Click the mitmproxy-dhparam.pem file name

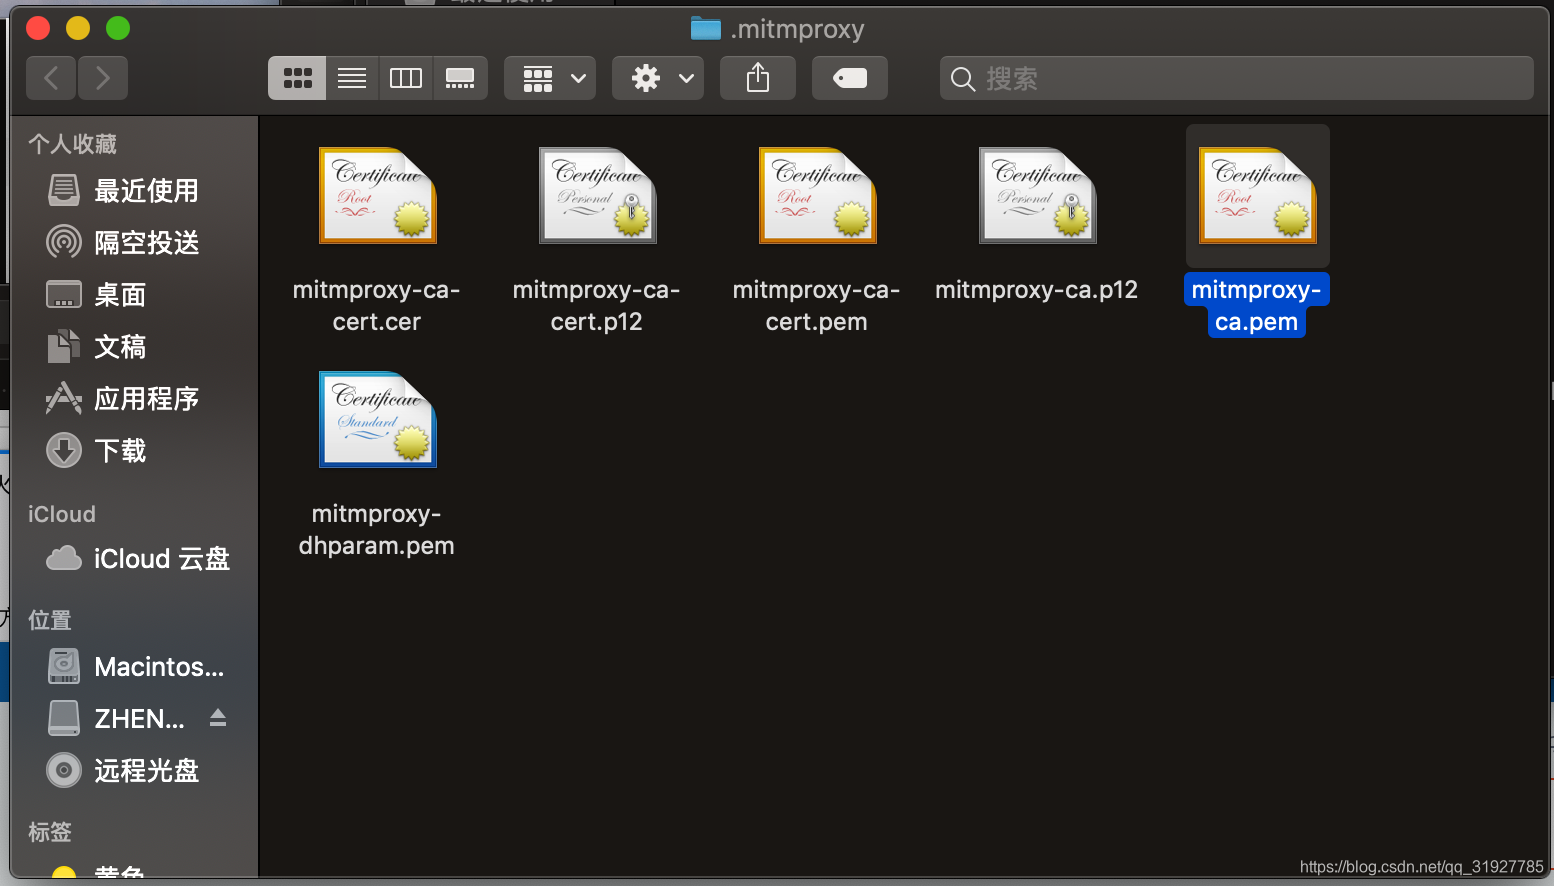coord(377,530)
